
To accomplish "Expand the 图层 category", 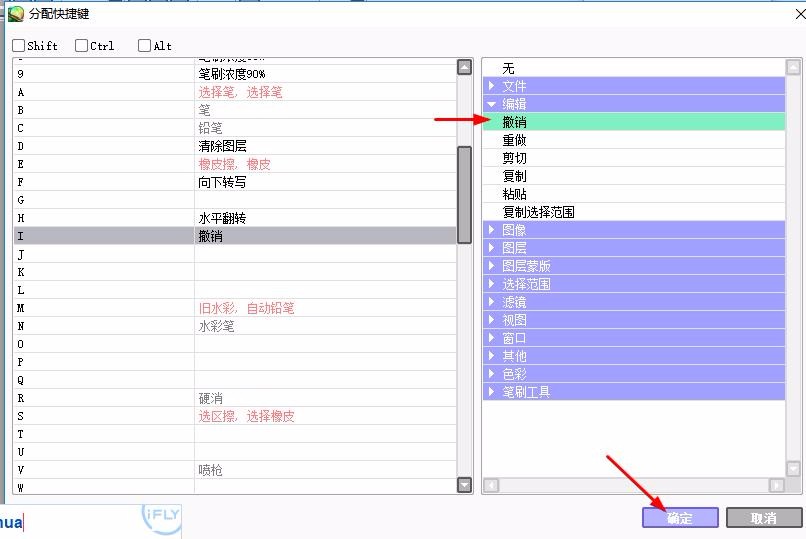I will coord(491,248).
